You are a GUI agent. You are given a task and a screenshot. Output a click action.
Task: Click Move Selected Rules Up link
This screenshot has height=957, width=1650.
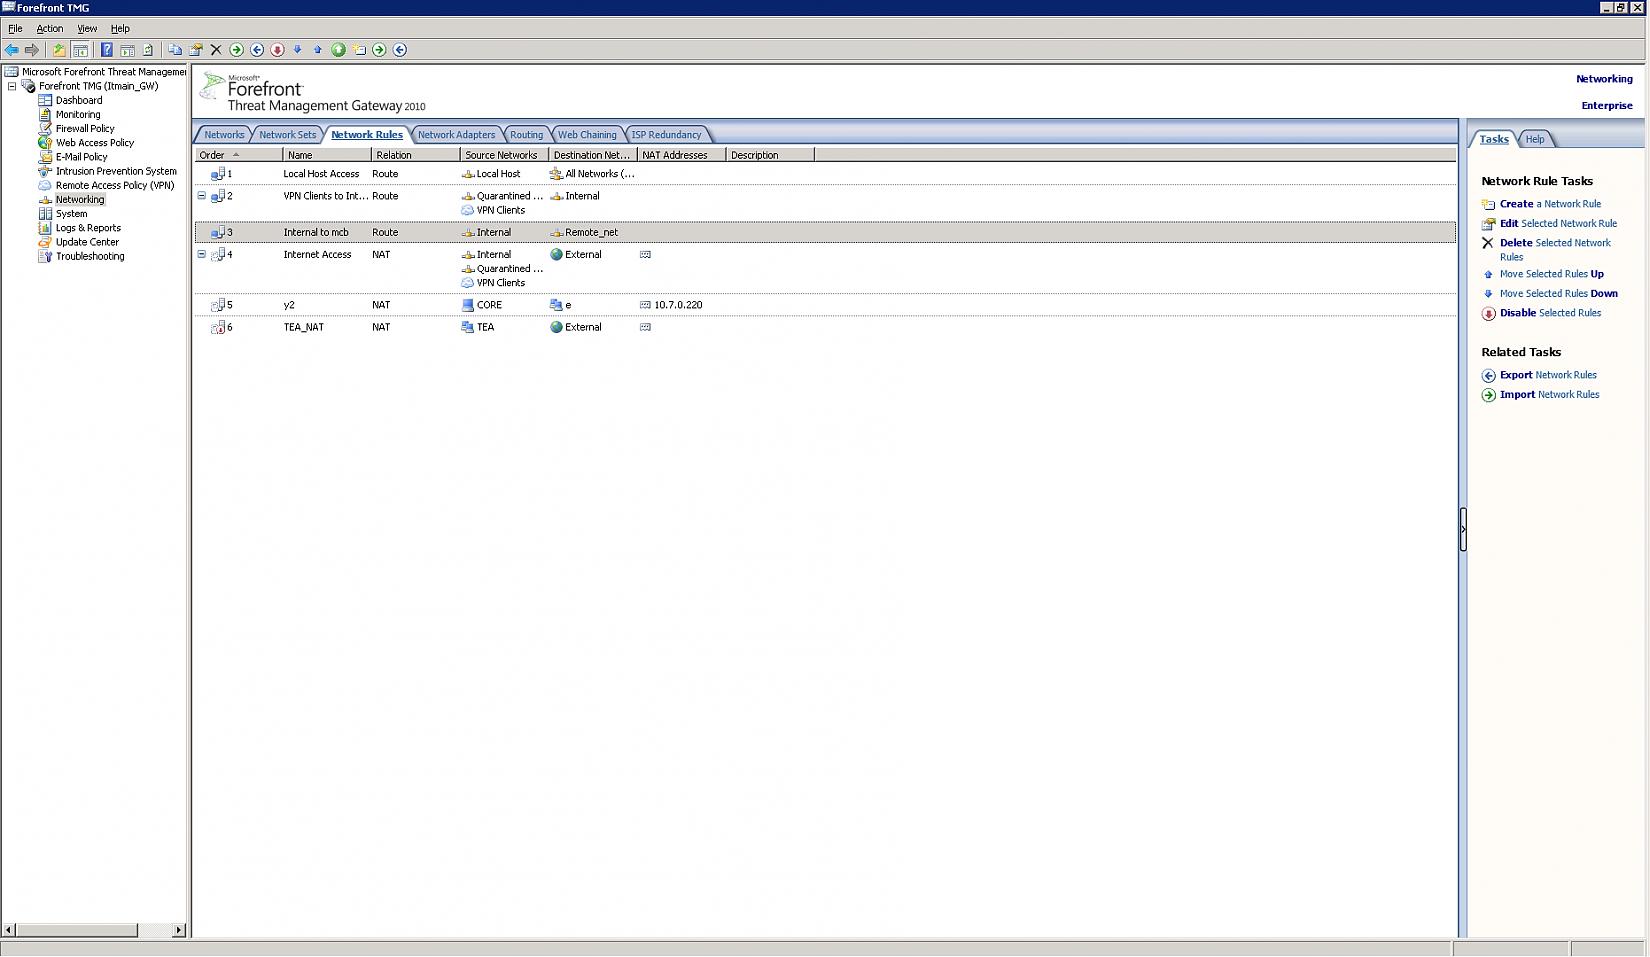pyautogui.click(x=1551, y=274)
